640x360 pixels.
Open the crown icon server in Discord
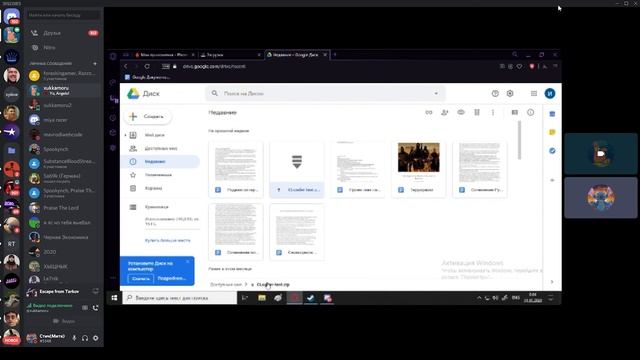point(11,56)
